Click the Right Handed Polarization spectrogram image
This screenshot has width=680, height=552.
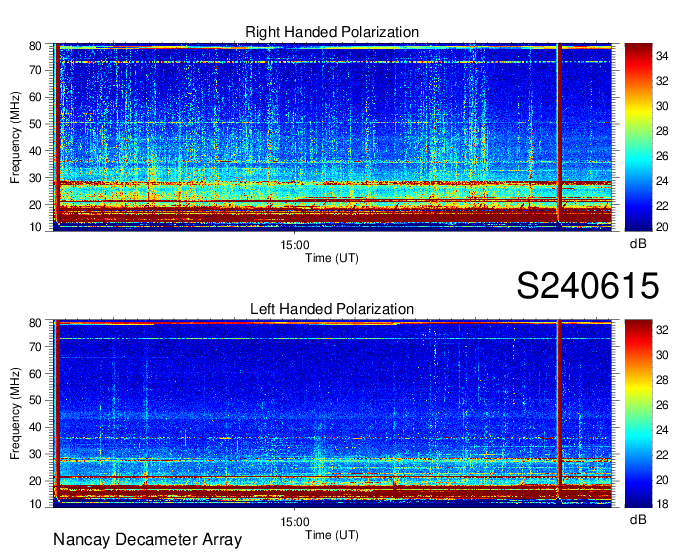pyautogui.click(x=333, y=137)
